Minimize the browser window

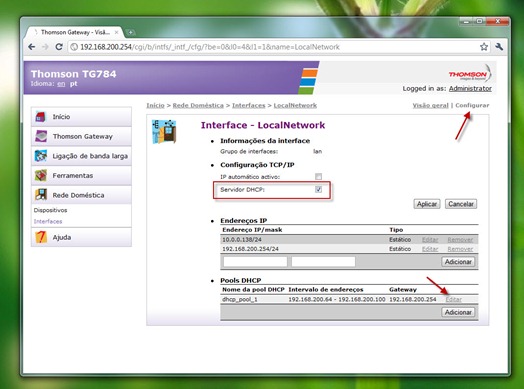coord(467,21)
